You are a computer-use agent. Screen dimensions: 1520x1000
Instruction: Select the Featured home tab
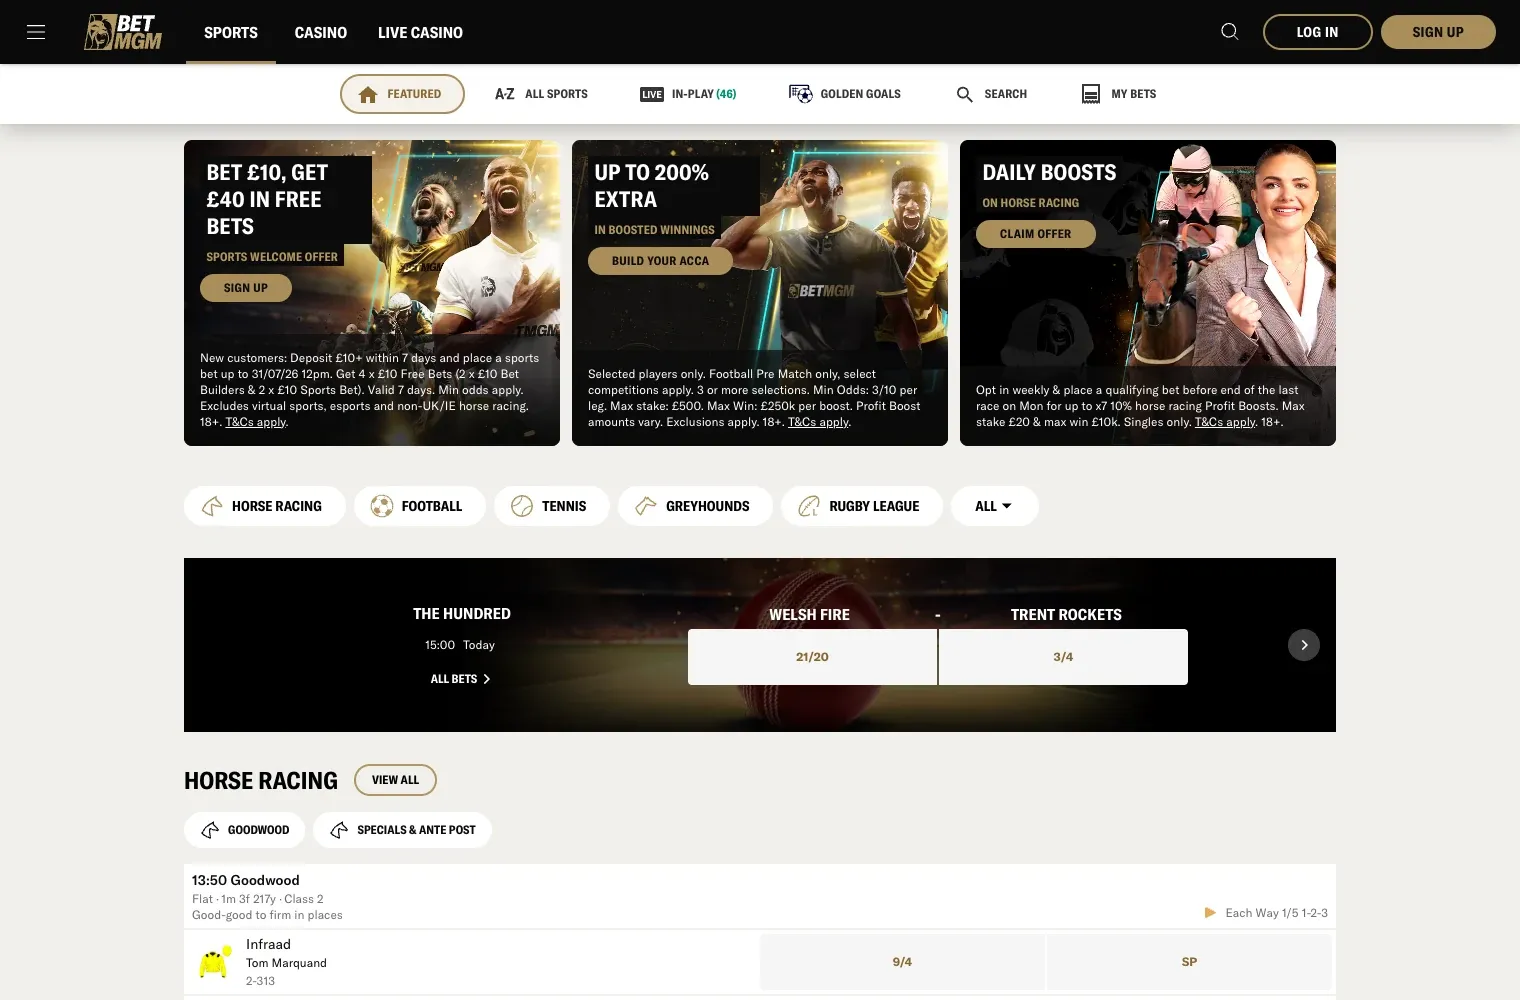[x=402, y=94]
